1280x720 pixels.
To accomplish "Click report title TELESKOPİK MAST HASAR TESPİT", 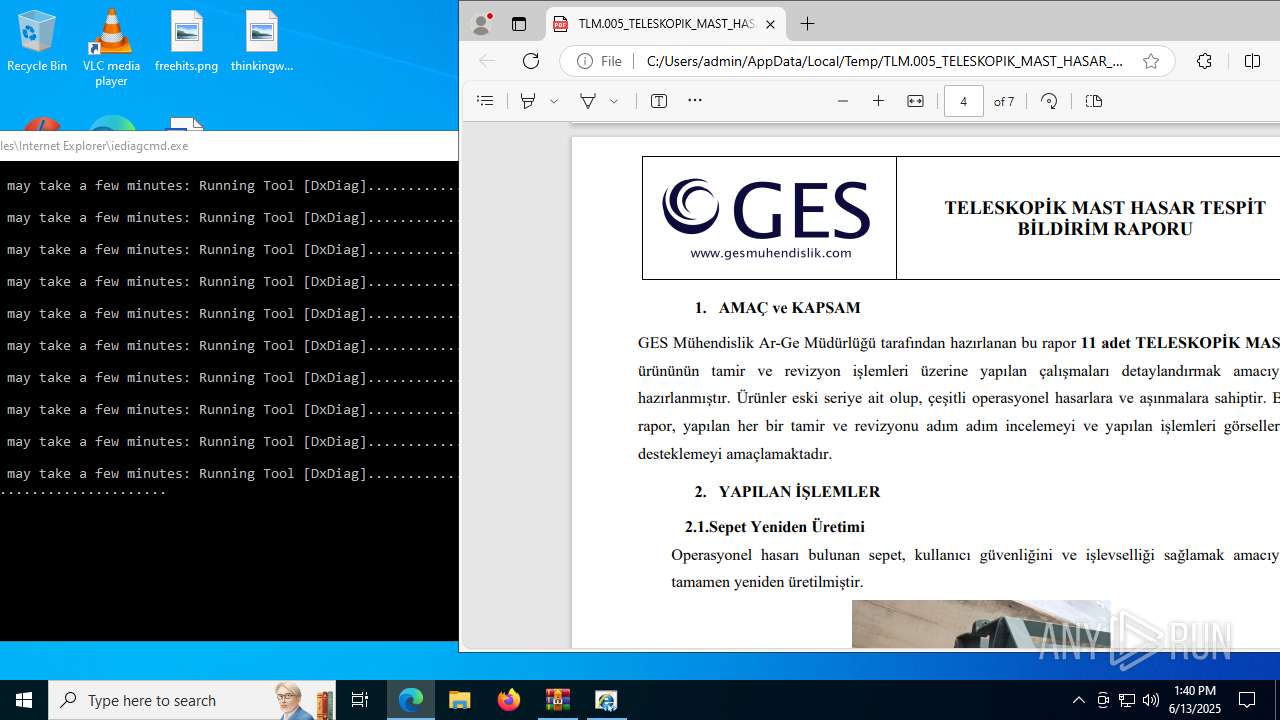I will 1105,208.
